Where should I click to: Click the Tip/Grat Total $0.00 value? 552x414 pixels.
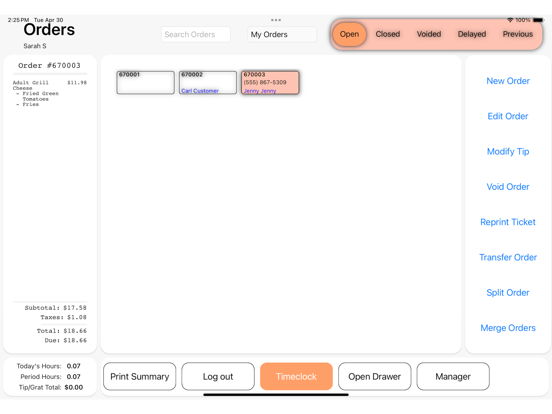74,387
